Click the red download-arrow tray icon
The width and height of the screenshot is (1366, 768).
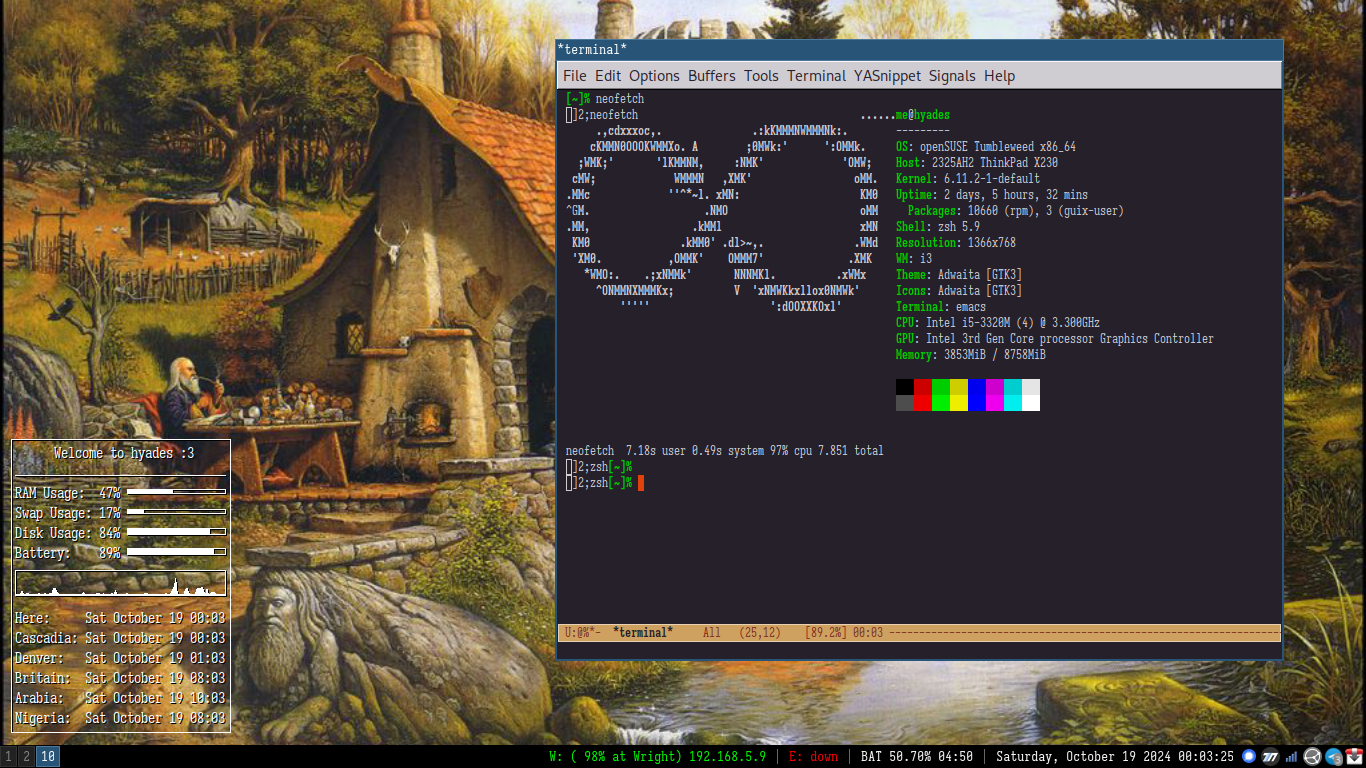1355,757
